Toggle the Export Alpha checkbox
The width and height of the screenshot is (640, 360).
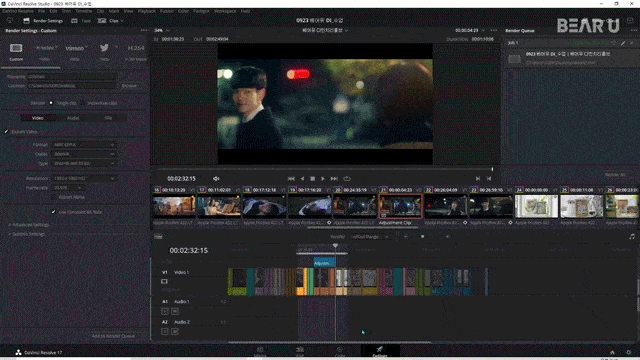[x=53, y=197]
